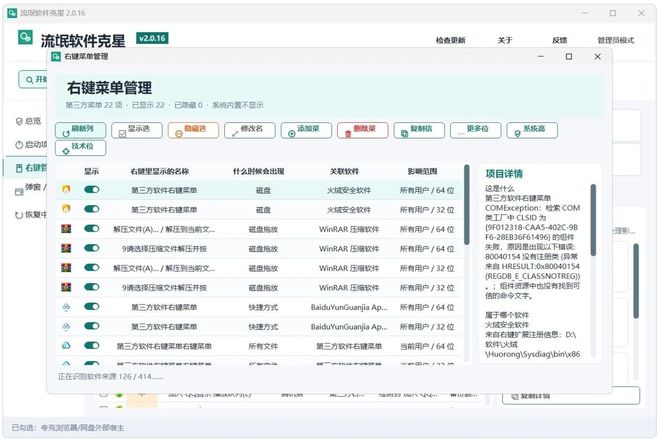The height and width of the screenshot is (442, 660).
Task: Click the orange 隐藏选 toolbar button
Action: point(193,130)
